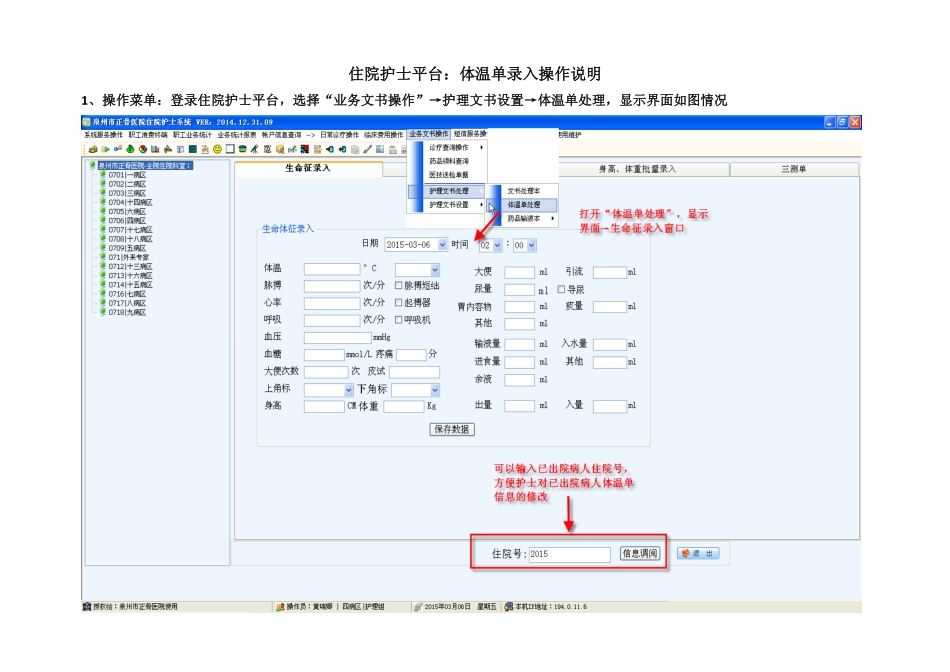Click the green money bag toolbar icon
The image size is (950, 672).
pos(130,149)
